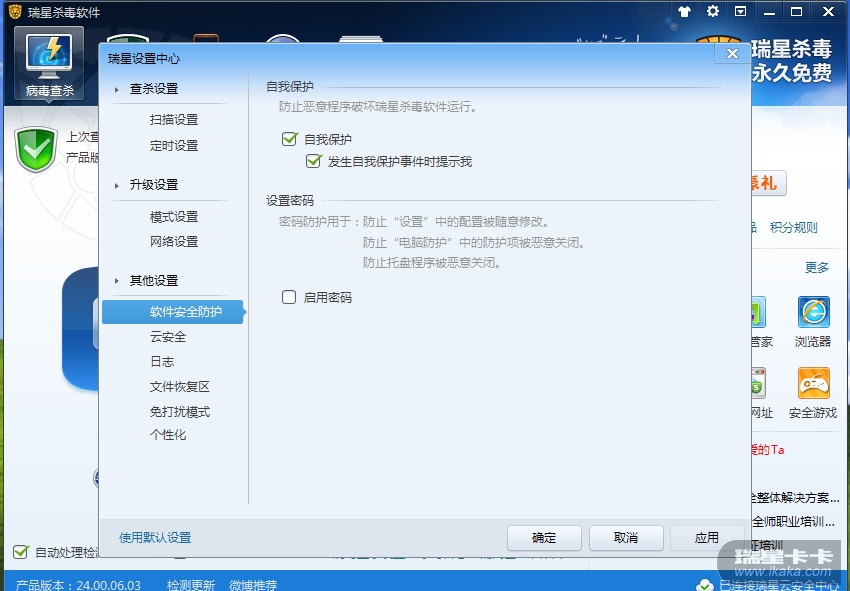Collapse the 查杀设置 section arrow
This screenshot has height=591, width=850.
point(117,89)
